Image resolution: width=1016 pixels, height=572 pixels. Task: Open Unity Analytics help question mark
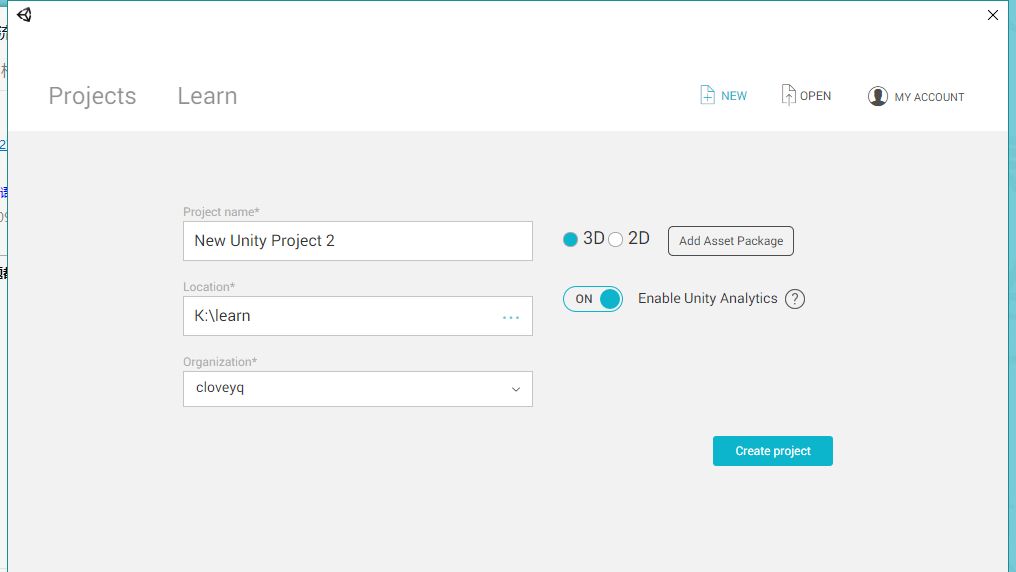pyautogui.click(x=795, y=299)
